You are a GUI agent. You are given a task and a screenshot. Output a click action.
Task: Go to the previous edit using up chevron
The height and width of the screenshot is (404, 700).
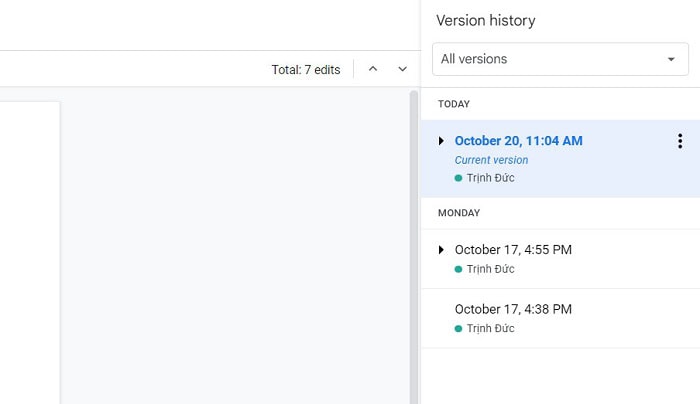coord(373,69)
